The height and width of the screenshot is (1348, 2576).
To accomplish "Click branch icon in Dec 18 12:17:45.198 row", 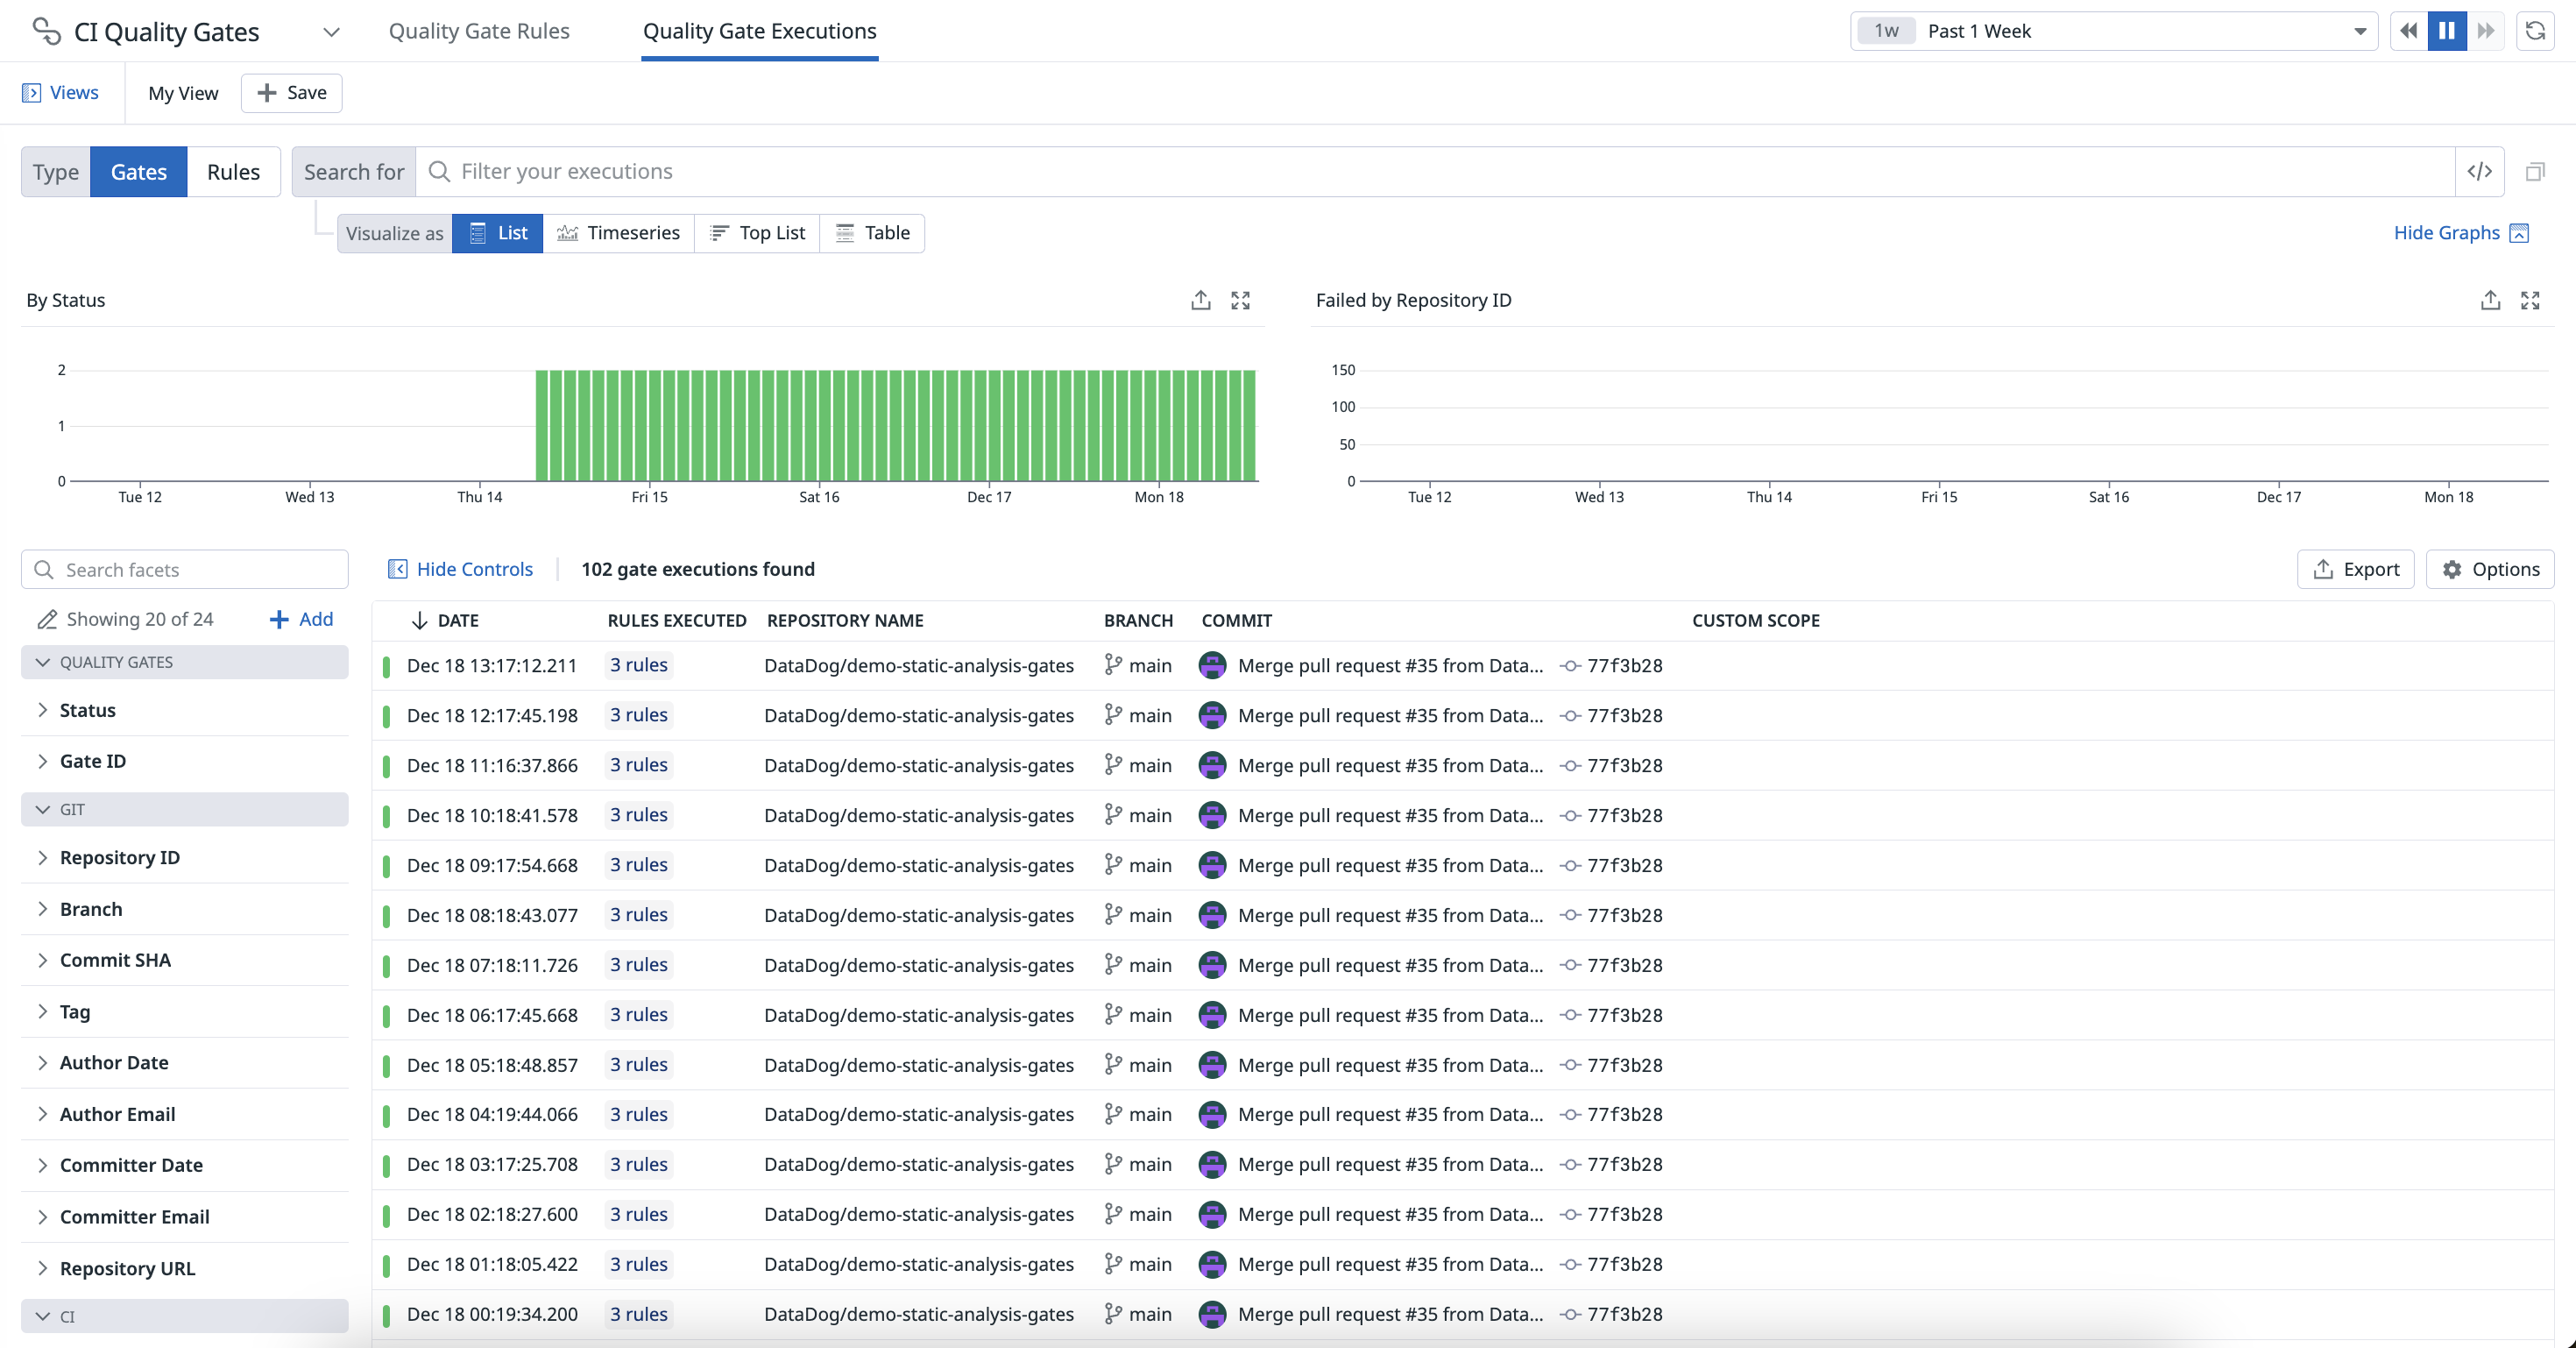I will [1113, 715].
